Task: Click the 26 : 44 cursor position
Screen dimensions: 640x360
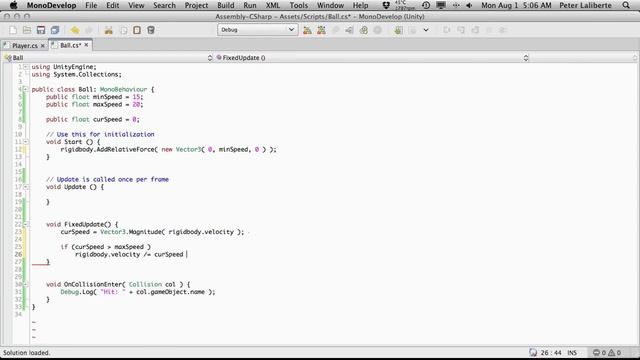Action: (551, 353)
